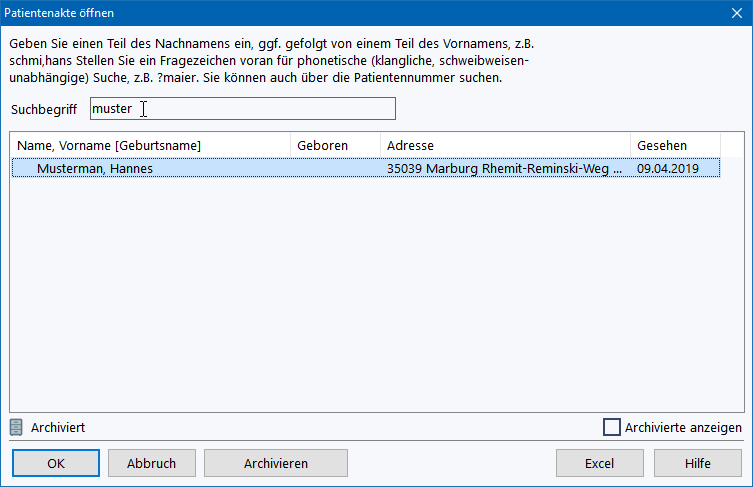Image resolution: width=753 pixels, height=487 pixels.
Task: Export the list via Excel button
Action: [x=599, y=463]
